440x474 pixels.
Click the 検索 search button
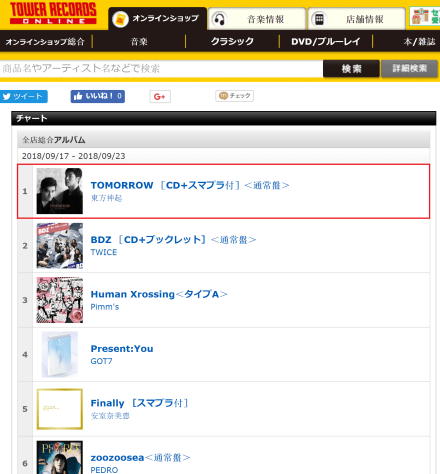pyautogui.click(x=351, y=69)
